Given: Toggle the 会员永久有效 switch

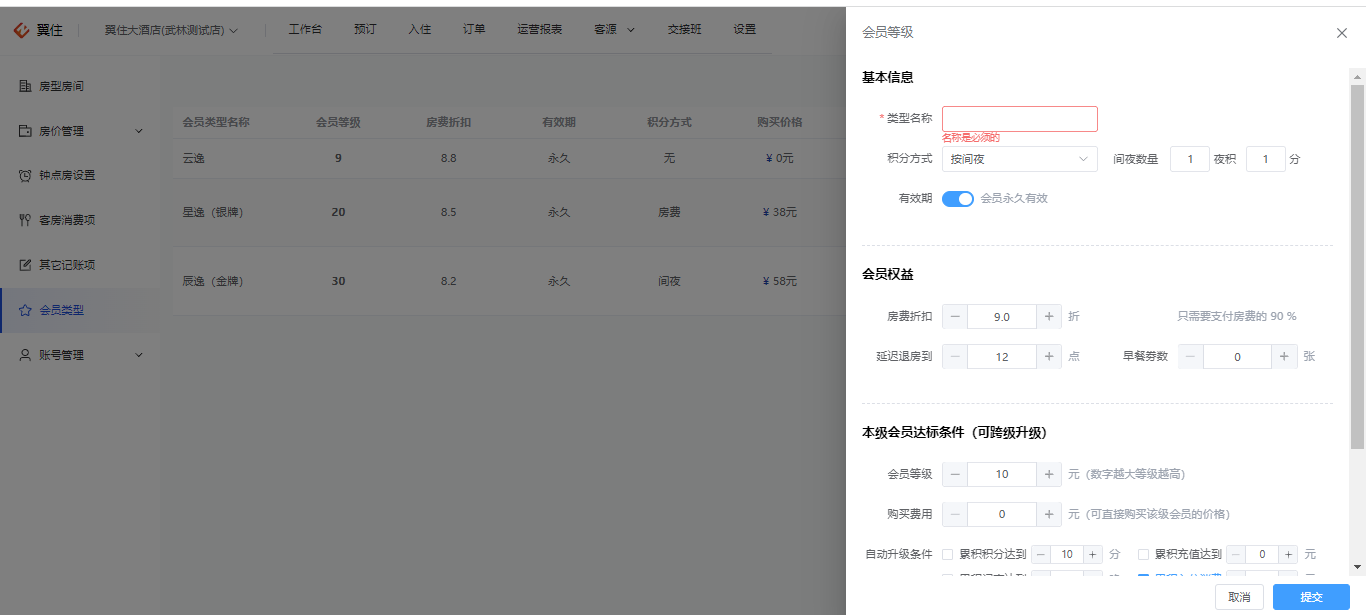Looking at the screenshot, I should coord(958,198).
